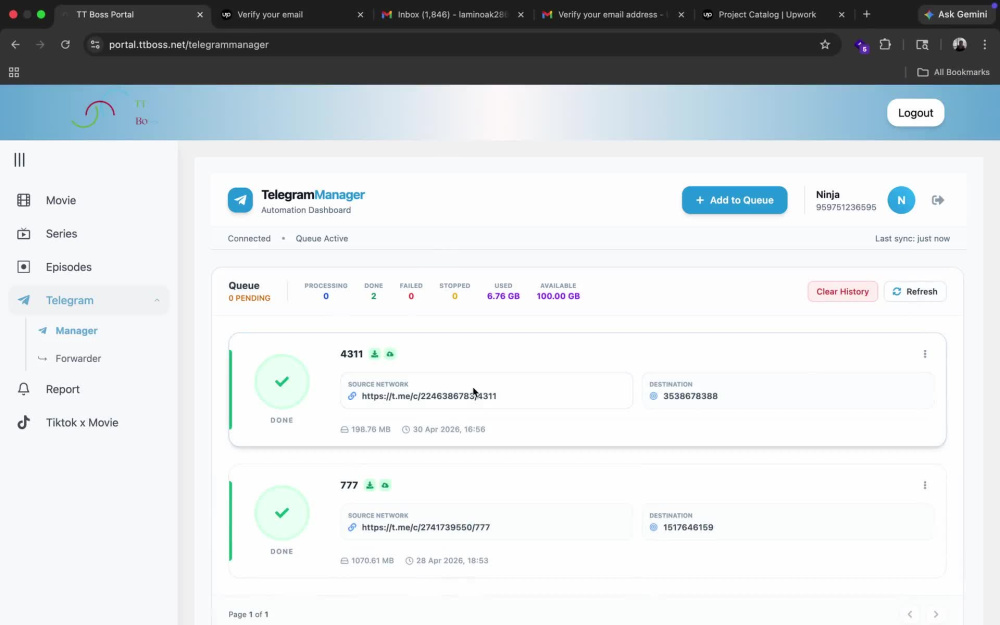Open the browser extensions puzzle icon
This screenshot has height=625, width=1000.
tap(885, 45)
